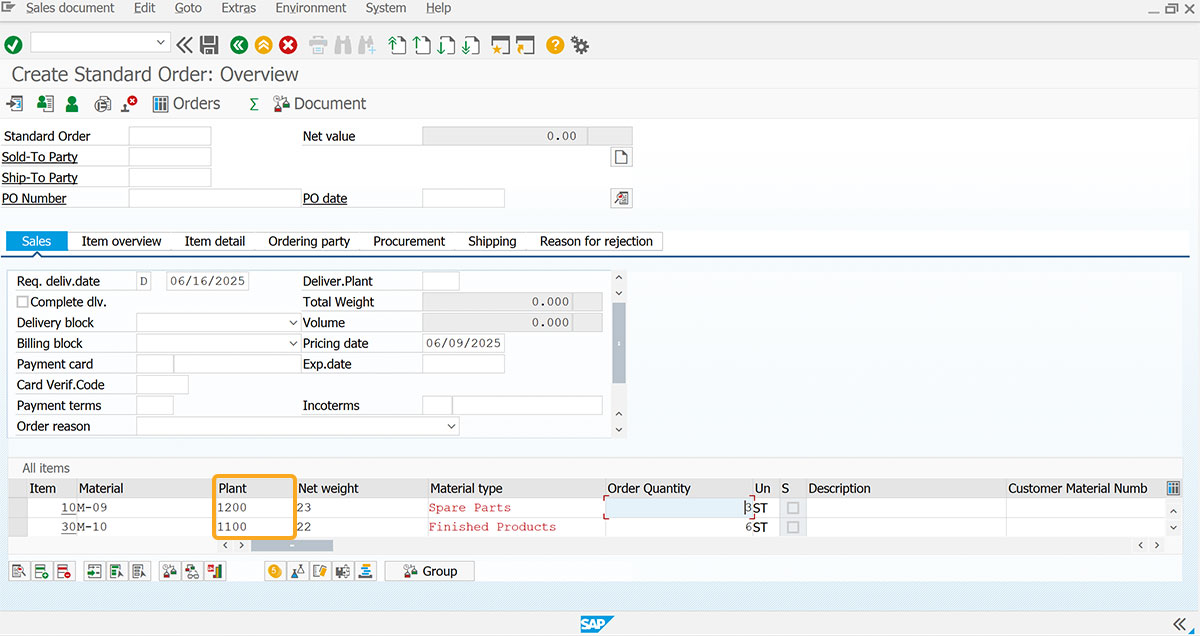Open the Sales document menu
The height and width of the screenshot is (636, 1200).
[x=70, y=8]
